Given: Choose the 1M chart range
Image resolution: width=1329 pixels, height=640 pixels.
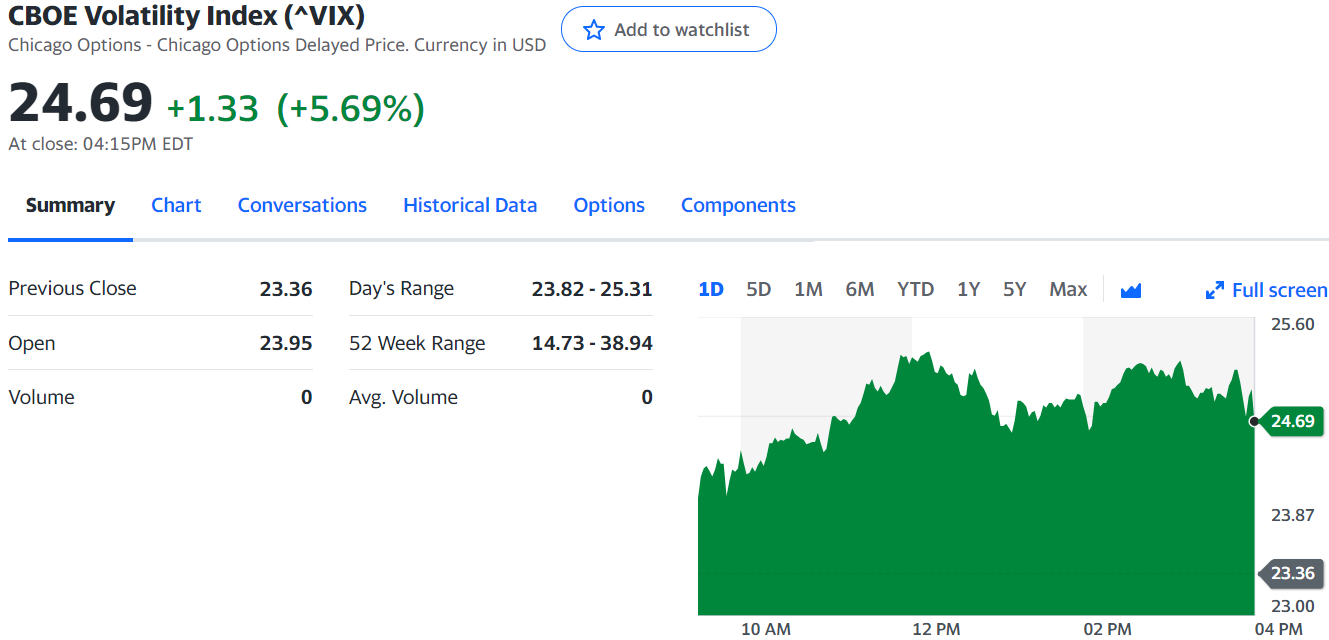Looking at the screenshot, I should [x=808, y=290].
